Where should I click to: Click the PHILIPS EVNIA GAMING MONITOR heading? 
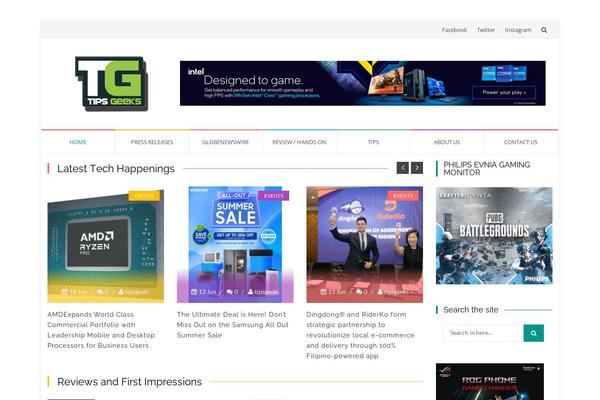point(487,168)
